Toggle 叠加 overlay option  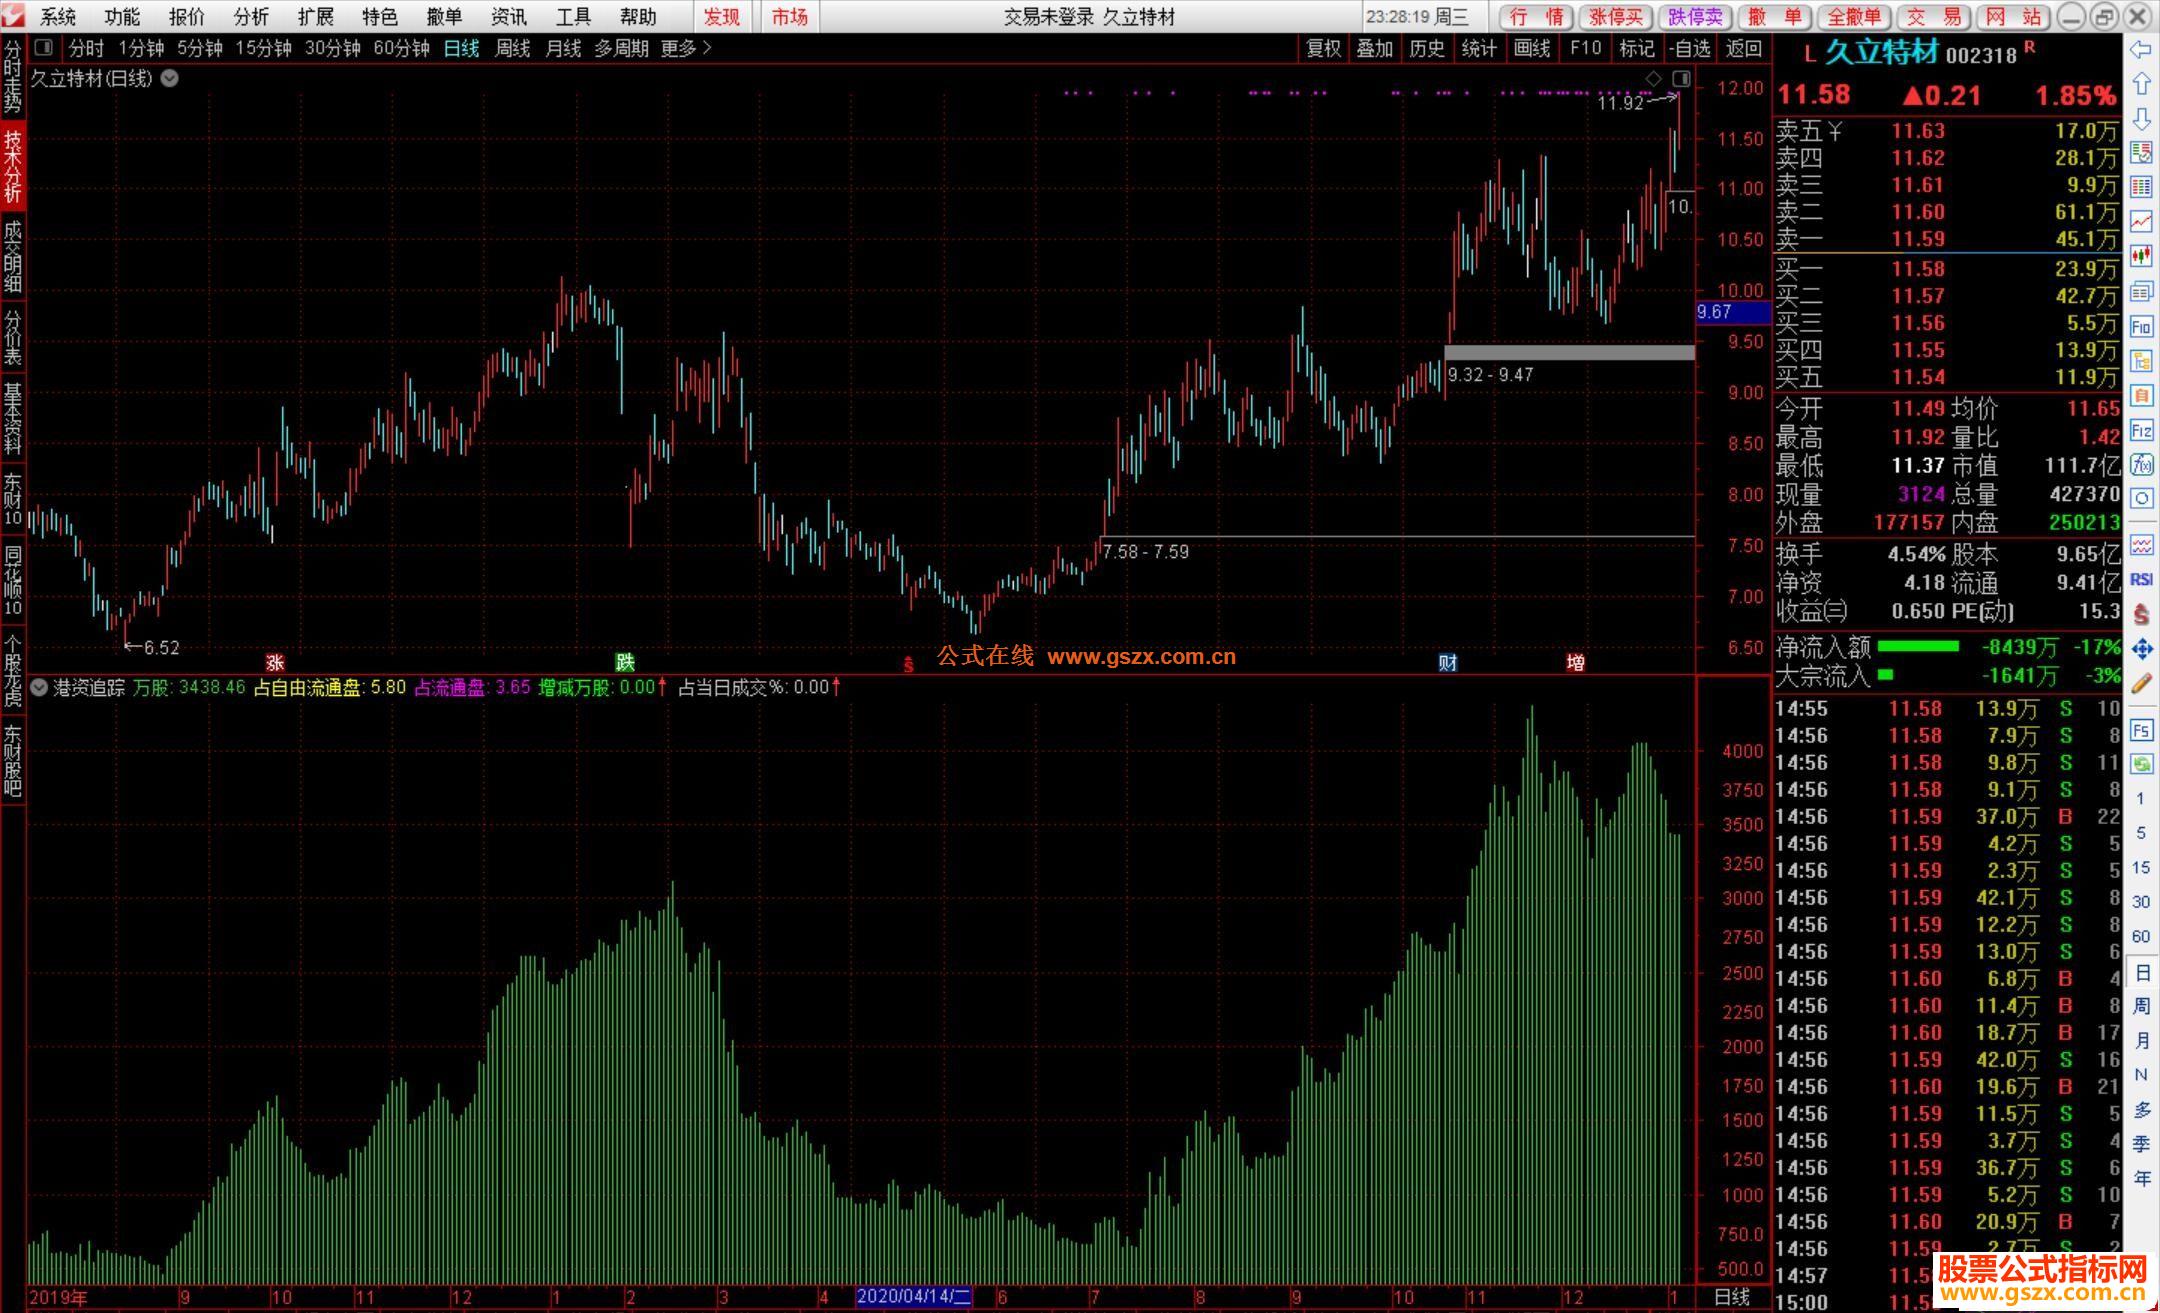[x=1375, y=48]
